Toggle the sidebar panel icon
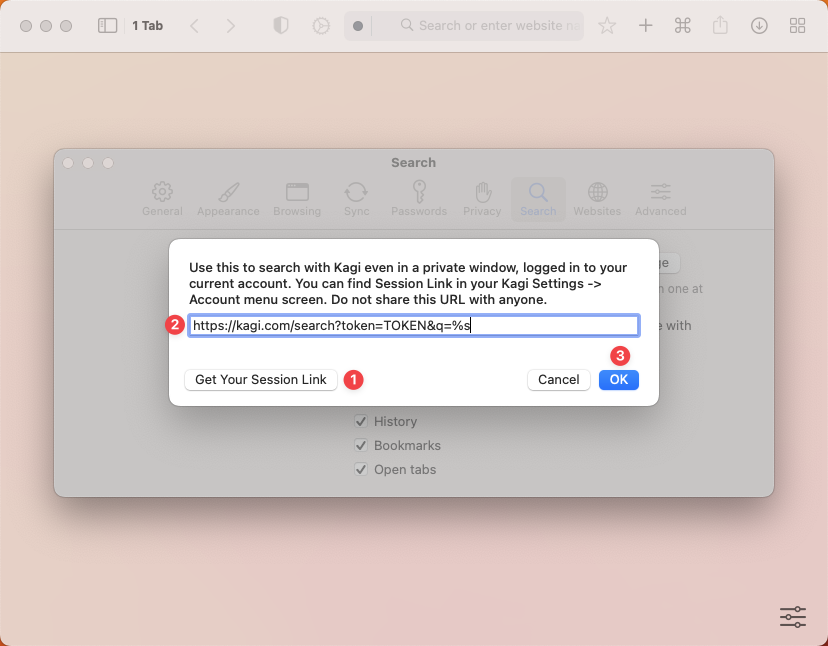The width and height of the screenshot is (828, 646). (x=108, y=26)
